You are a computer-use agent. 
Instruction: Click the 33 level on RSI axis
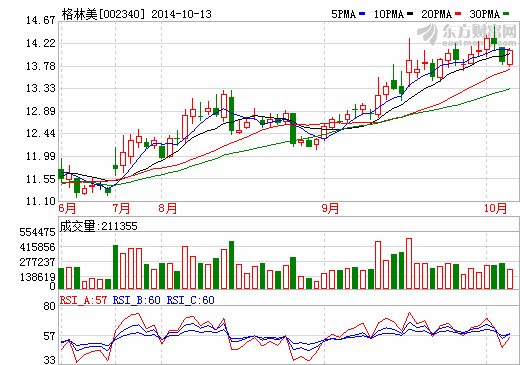49,360
